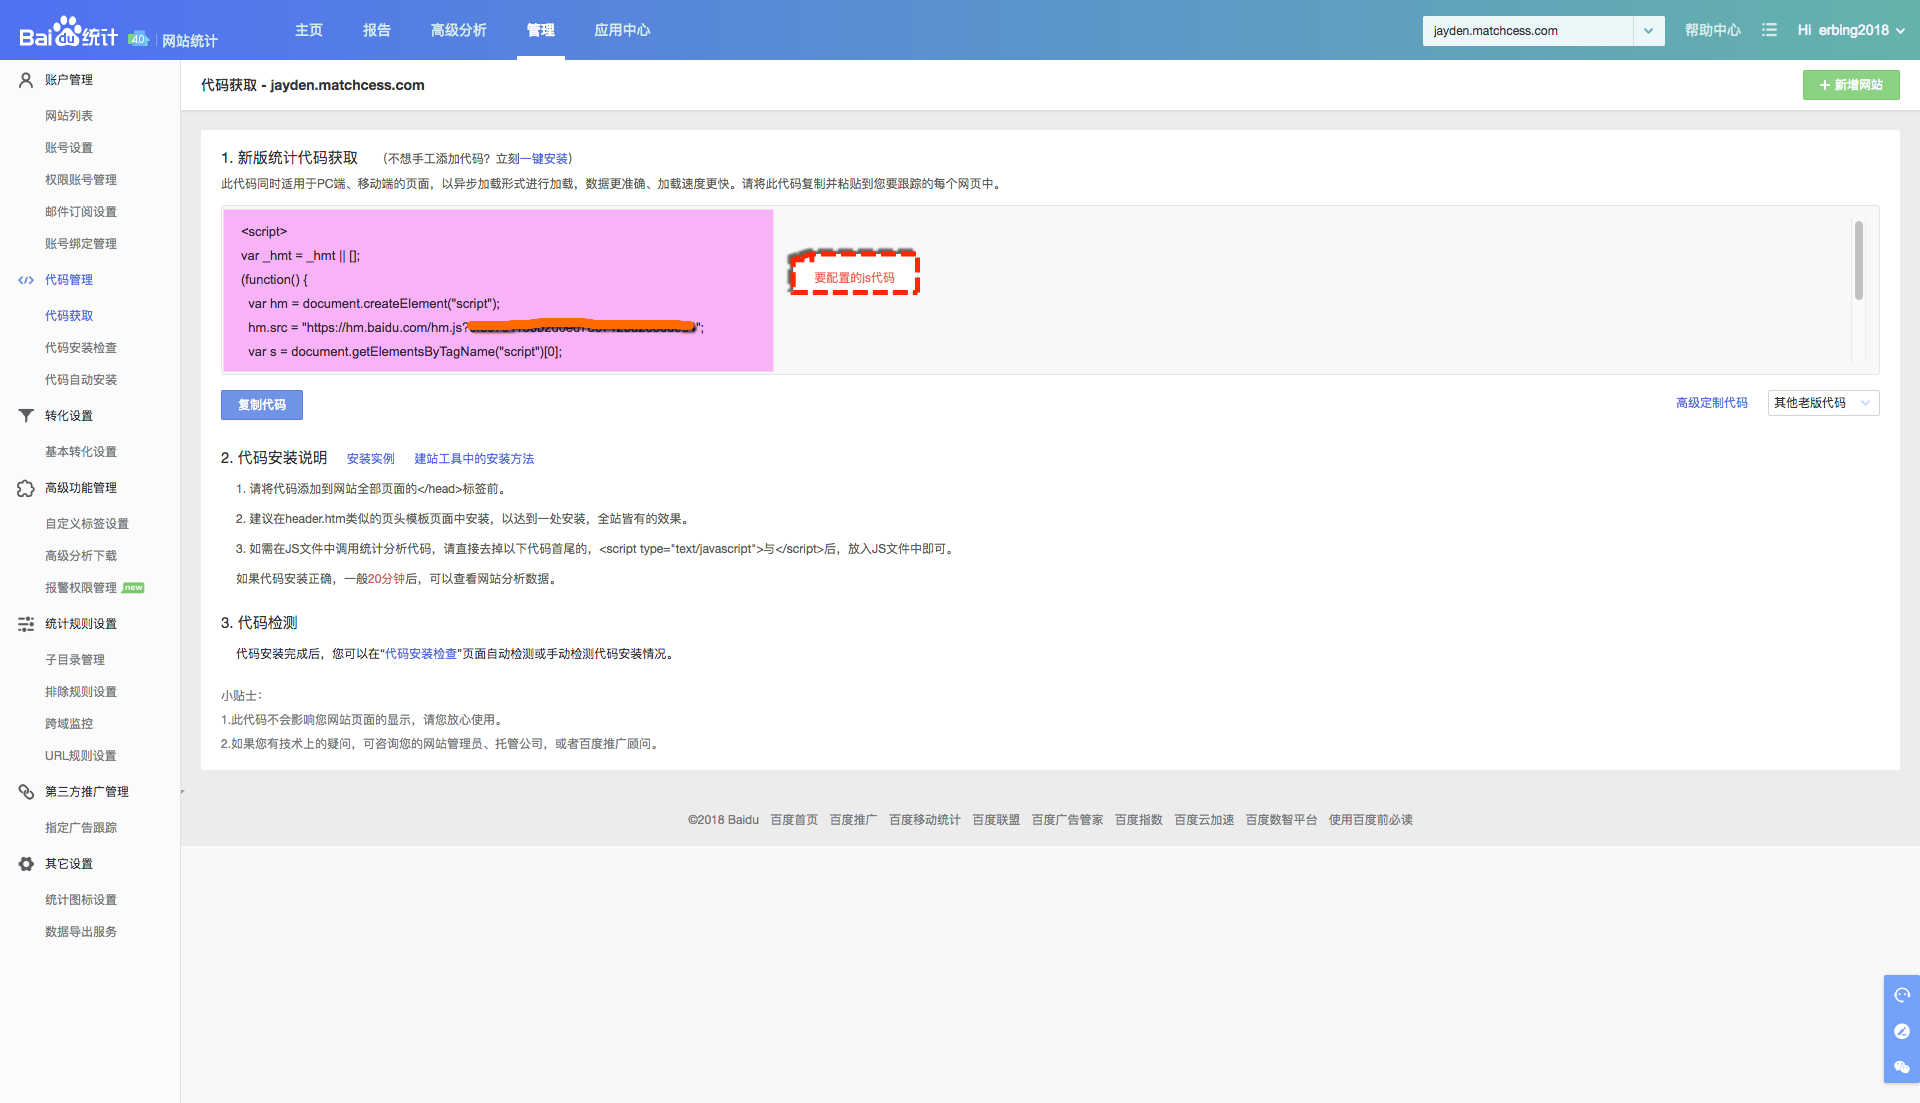The width and height of the screenshot is (1920, 1103).
Task: Click the 代码管理 code bracket icon
Action: coord(26,280)
